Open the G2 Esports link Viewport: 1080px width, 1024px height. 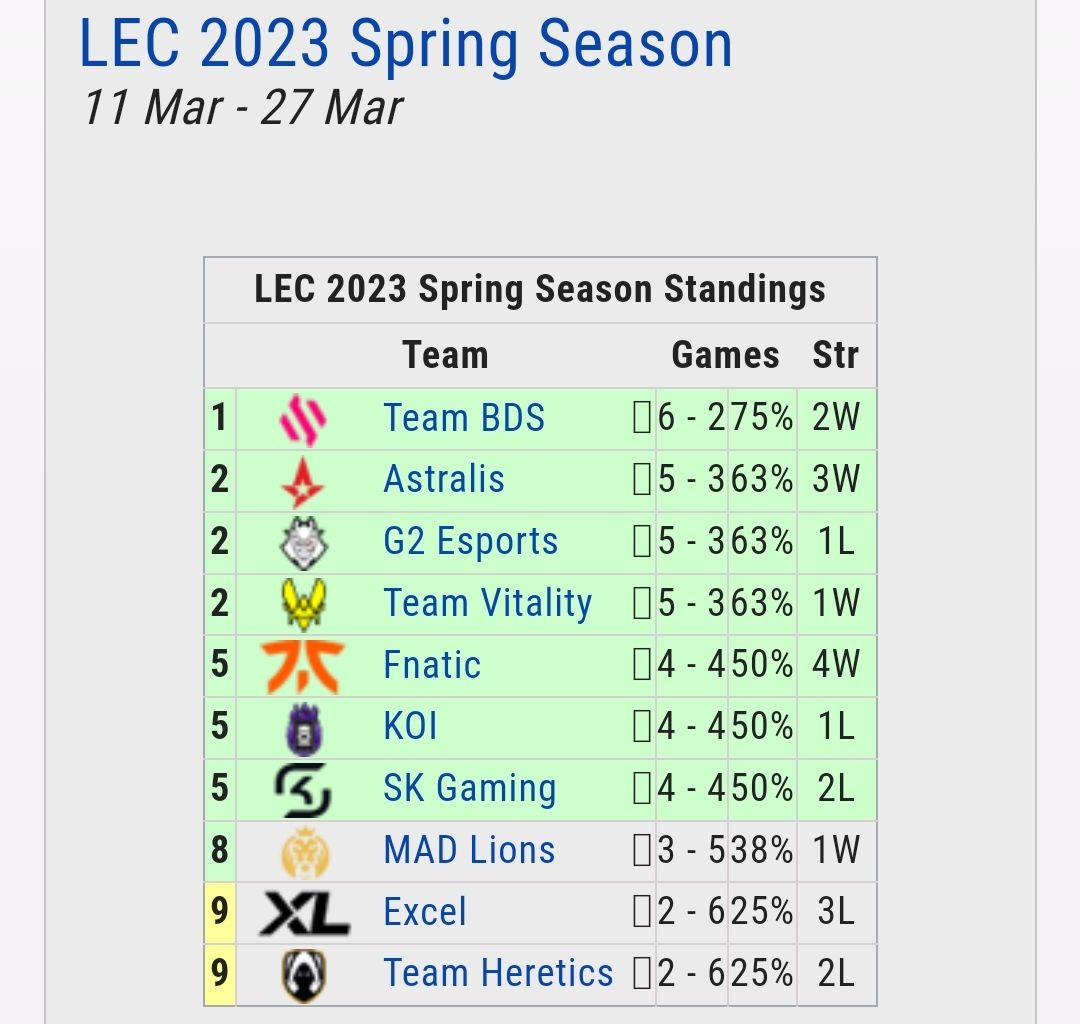point(470,542)
